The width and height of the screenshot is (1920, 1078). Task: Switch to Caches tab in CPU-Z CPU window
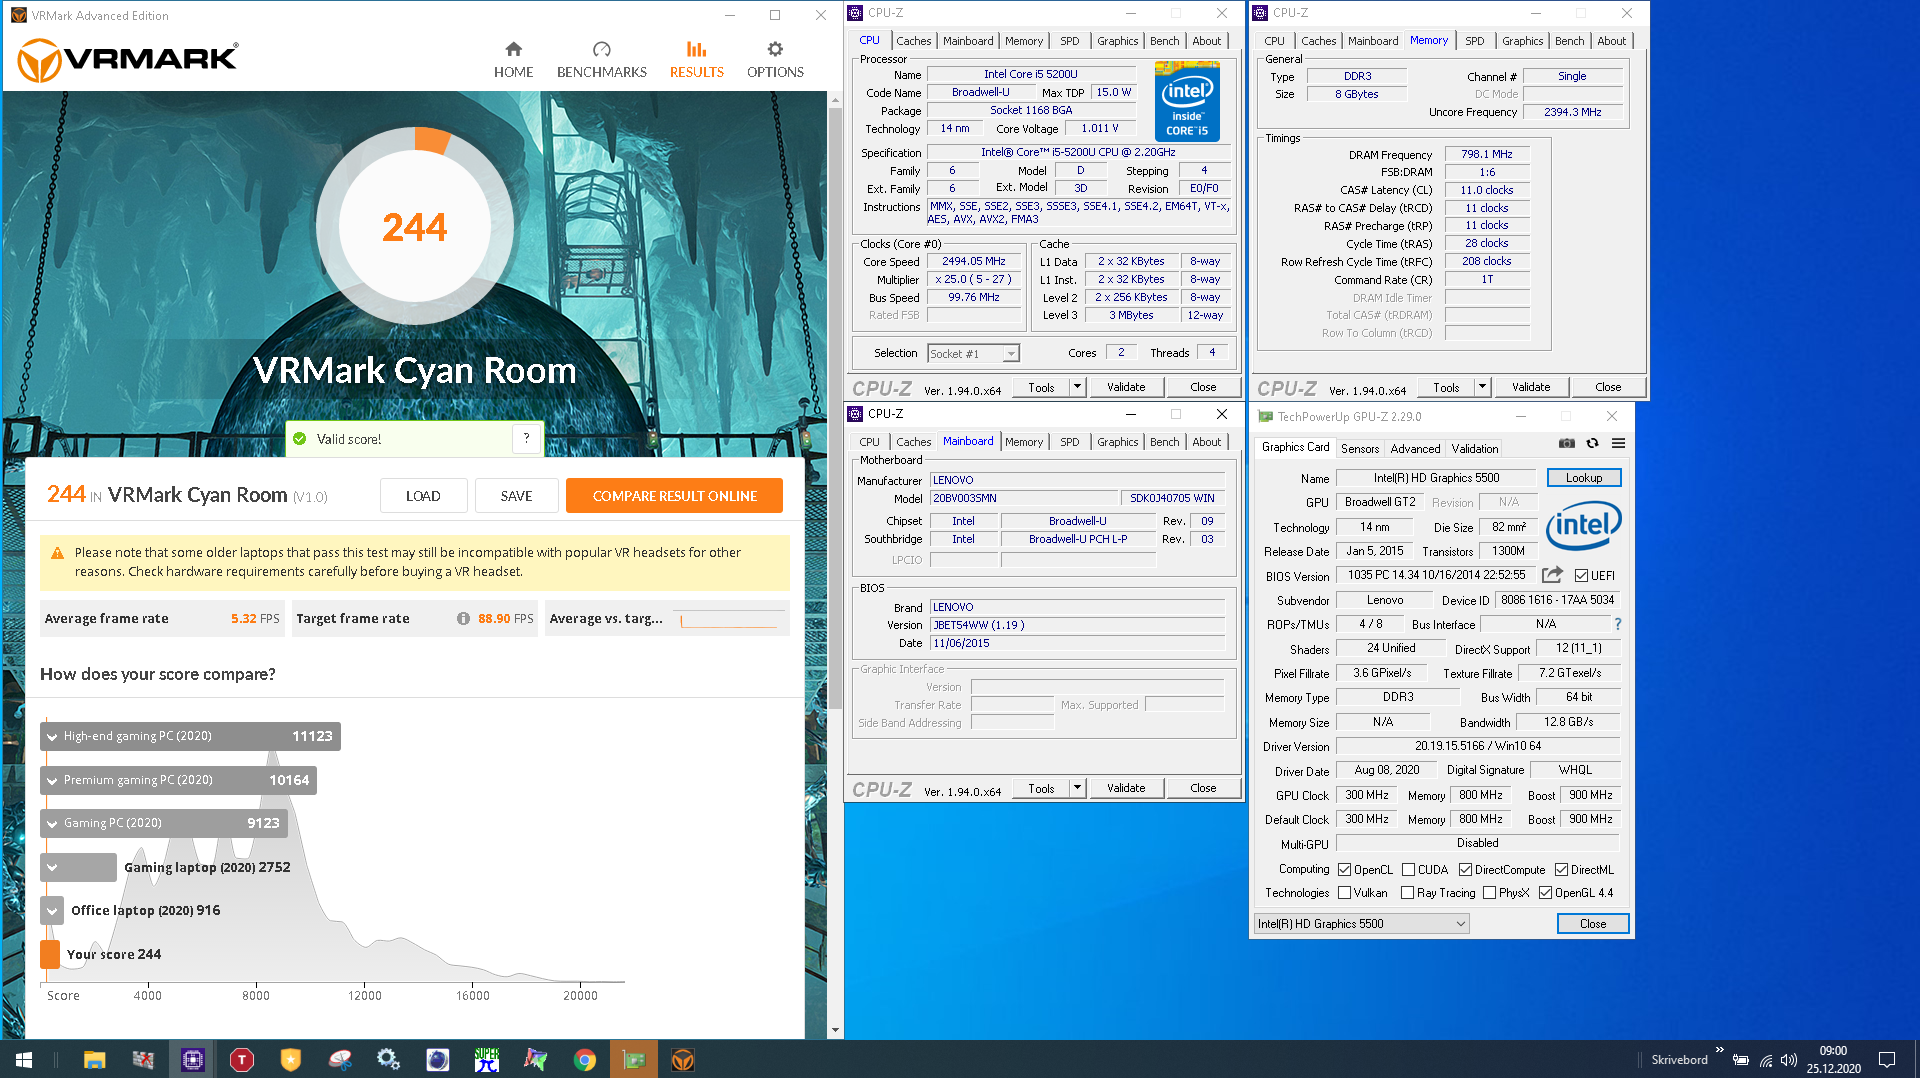[913, 41]
